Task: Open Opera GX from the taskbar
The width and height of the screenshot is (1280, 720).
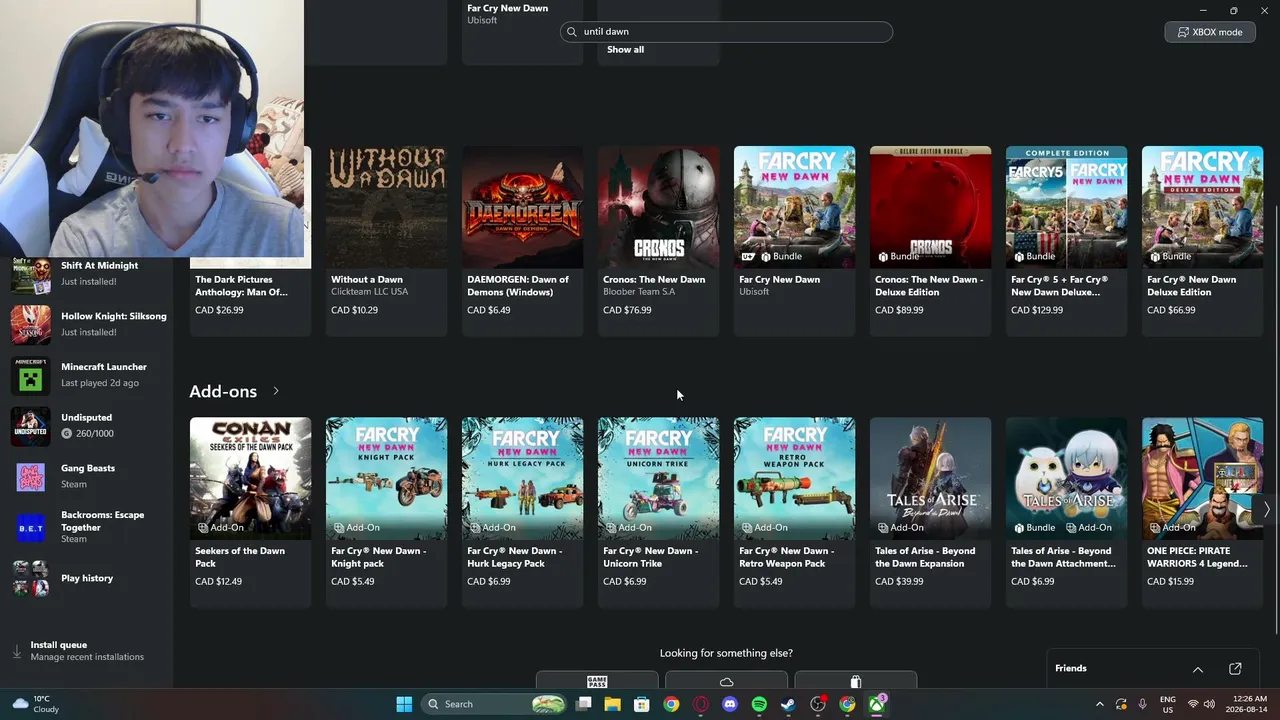Action: click(701, 704)
